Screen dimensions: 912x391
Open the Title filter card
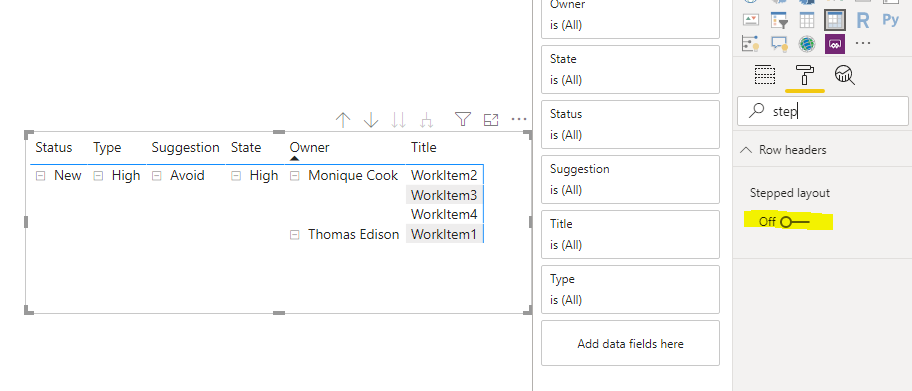click(630, 234)
